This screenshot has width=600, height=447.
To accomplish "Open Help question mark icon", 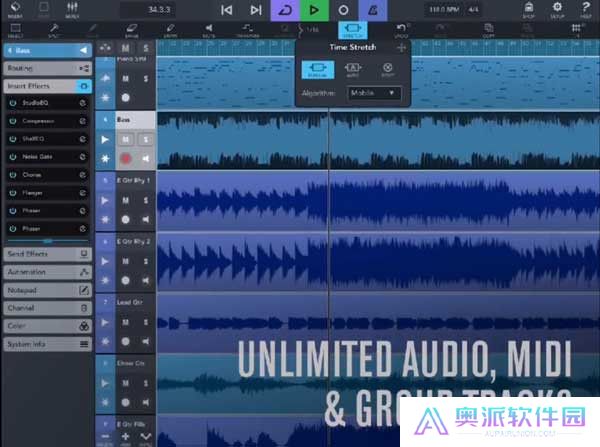I will tap(585, 9).
